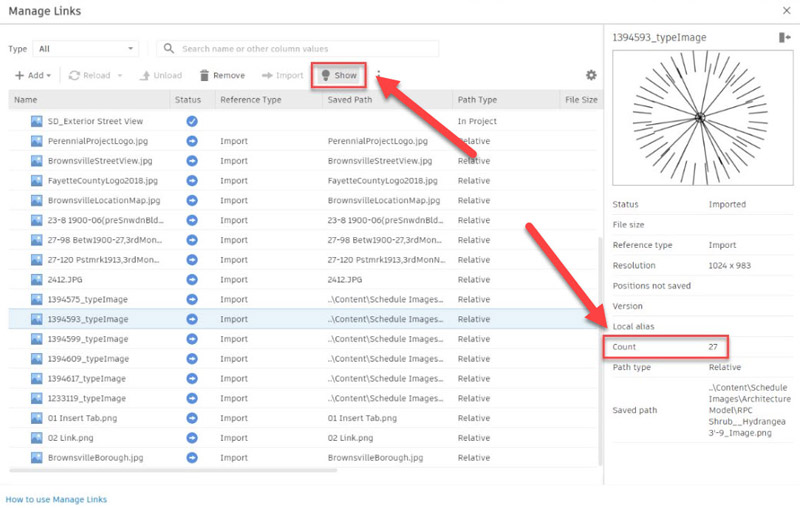Expand the Add button dropdown
The image size is (800, 508).
pyautogui.click(x=51, y=75)
